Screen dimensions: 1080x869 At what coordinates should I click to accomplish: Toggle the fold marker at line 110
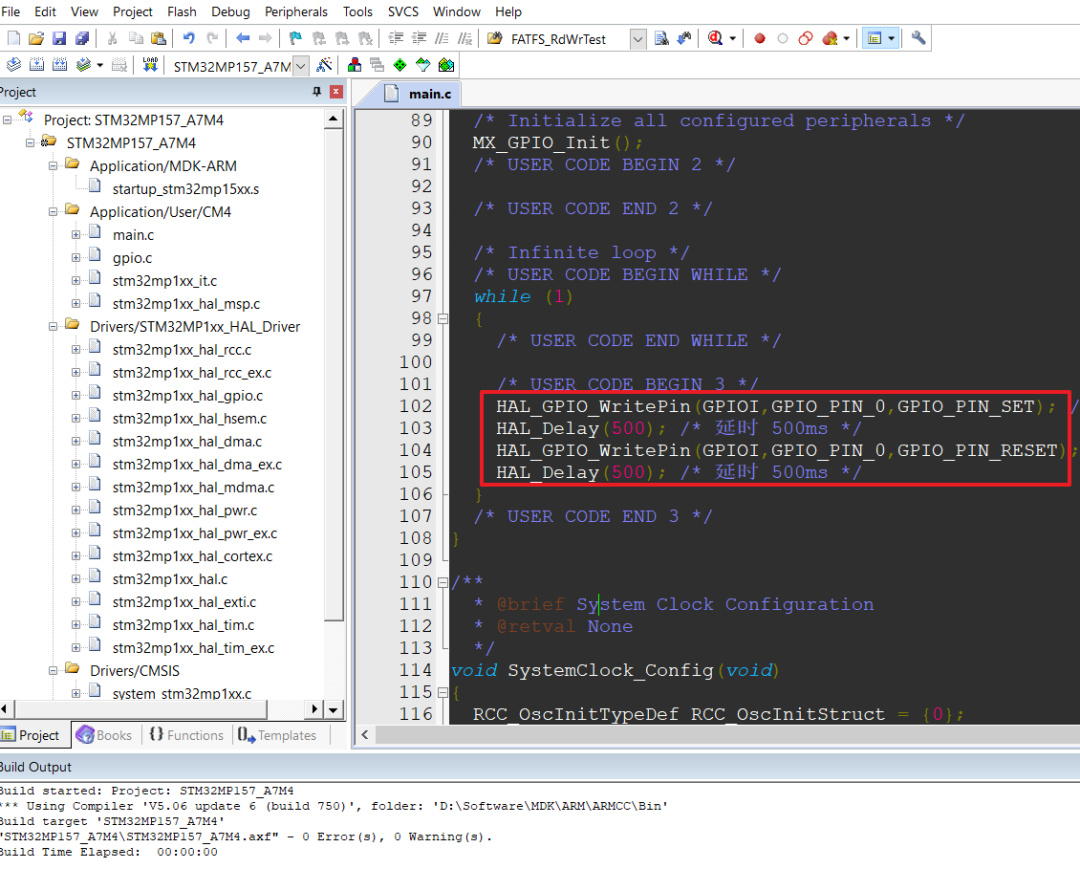442,583
